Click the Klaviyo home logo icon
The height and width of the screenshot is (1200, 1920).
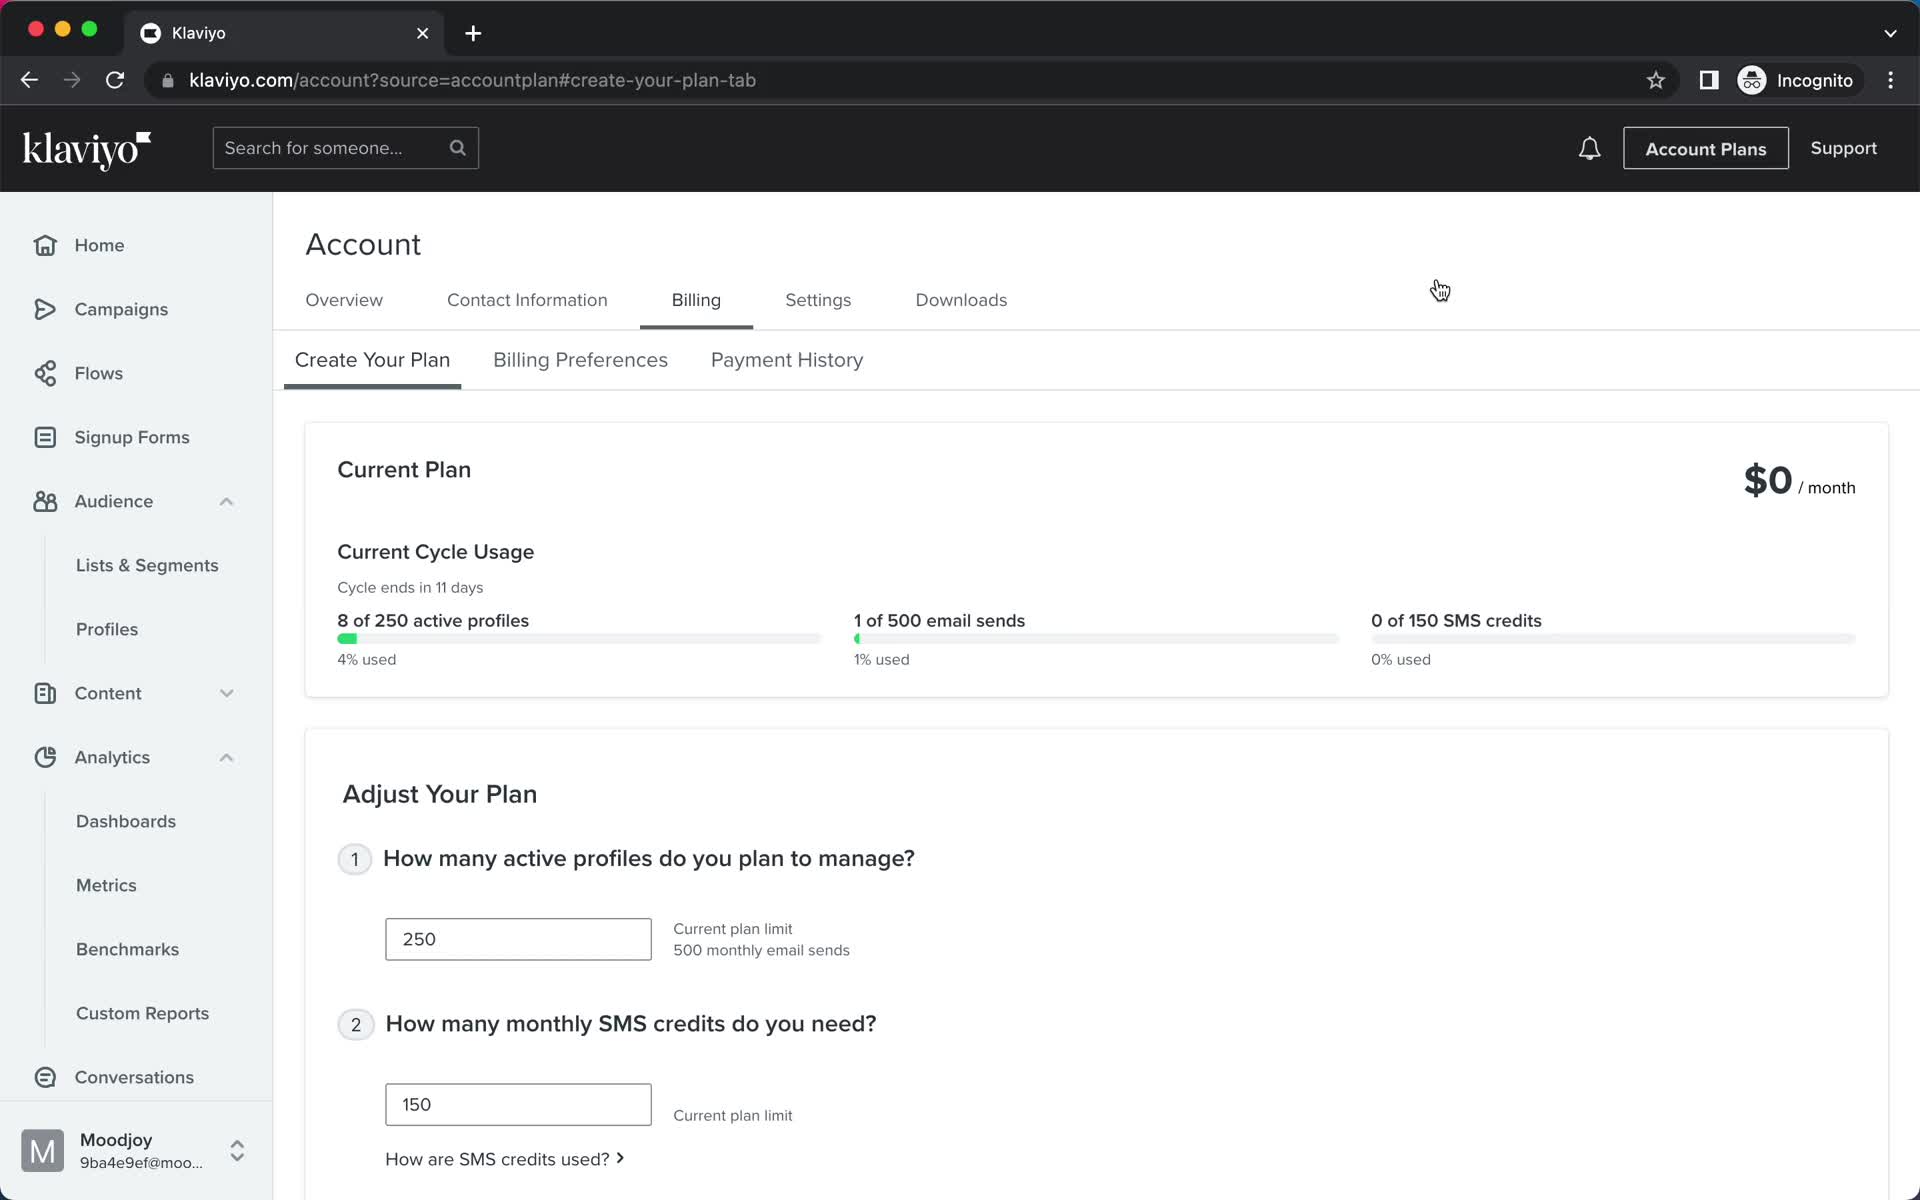coord(86,148)
